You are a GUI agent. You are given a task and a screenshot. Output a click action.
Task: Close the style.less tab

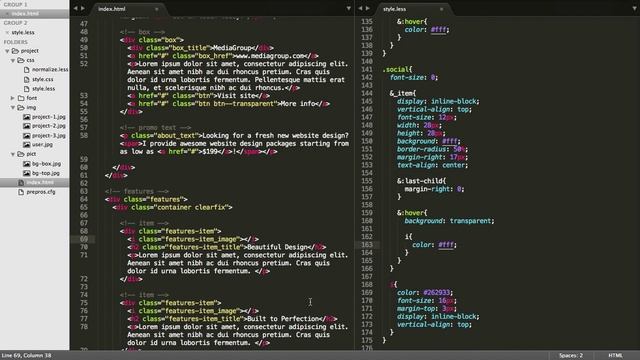tap(441, 9)
